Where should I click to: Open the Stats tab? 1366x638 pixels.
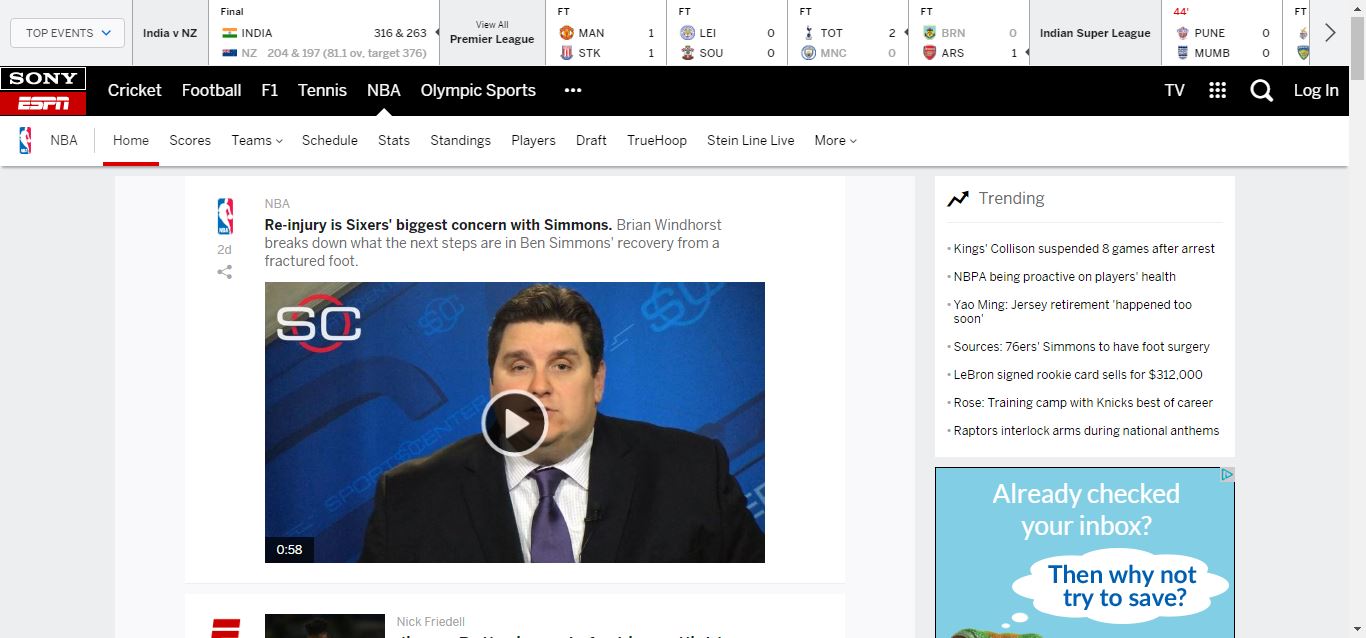(x=394, y=141)
